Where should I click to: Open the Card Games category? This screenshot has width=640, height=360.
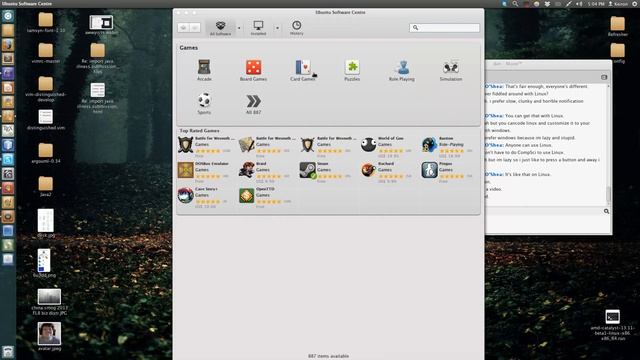[x=303, y=70]
